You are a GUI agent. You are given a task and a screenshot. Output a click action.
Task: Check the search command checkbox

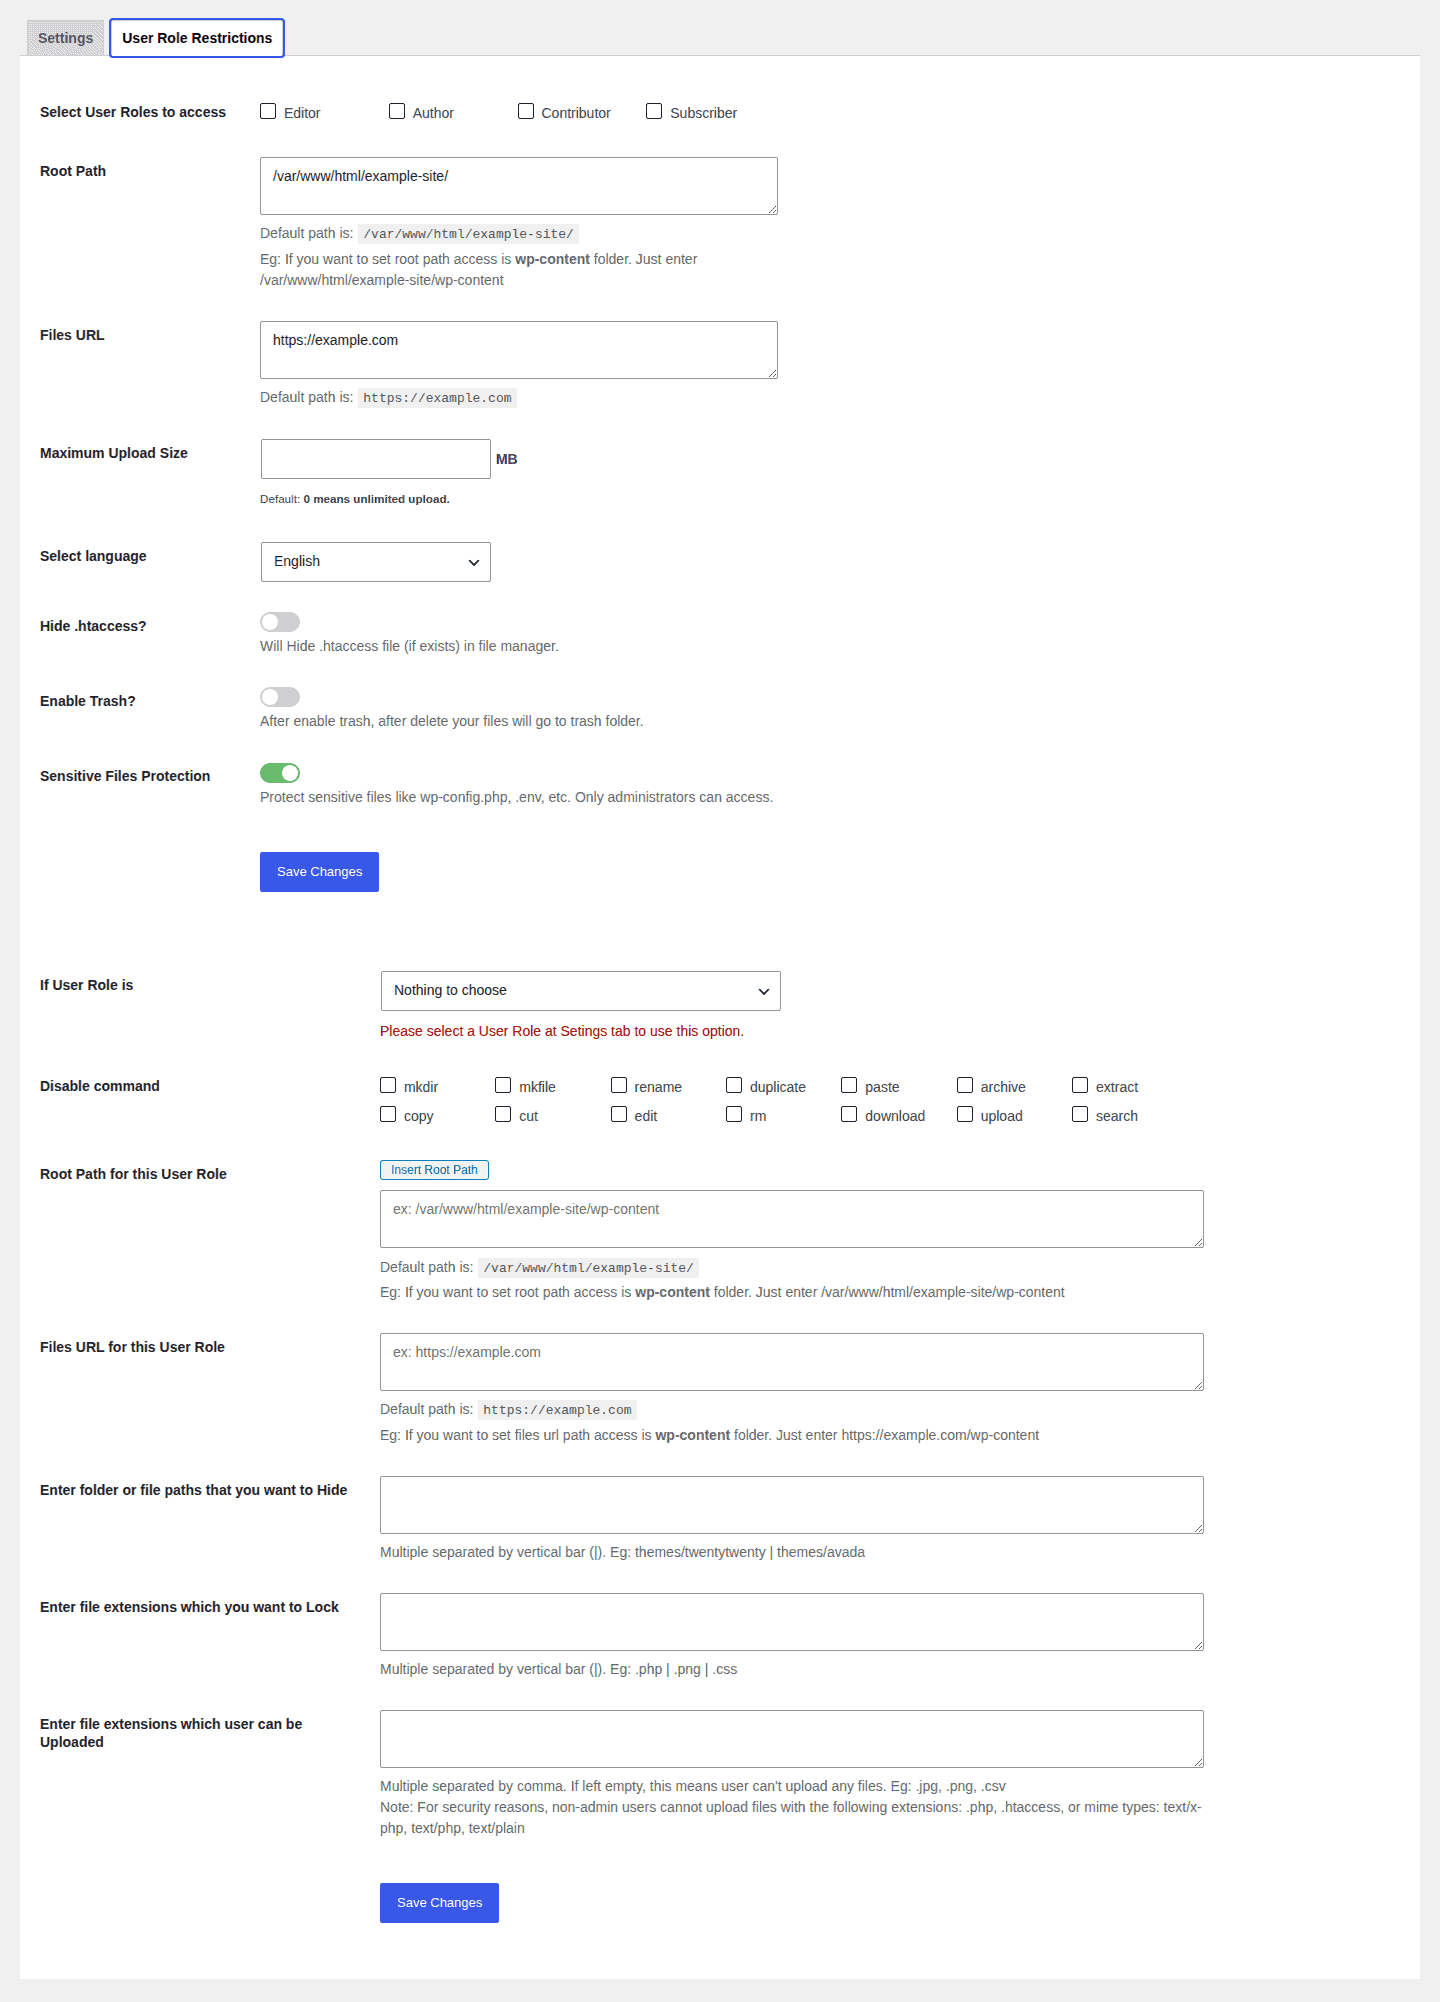tap(1080, 1114)
